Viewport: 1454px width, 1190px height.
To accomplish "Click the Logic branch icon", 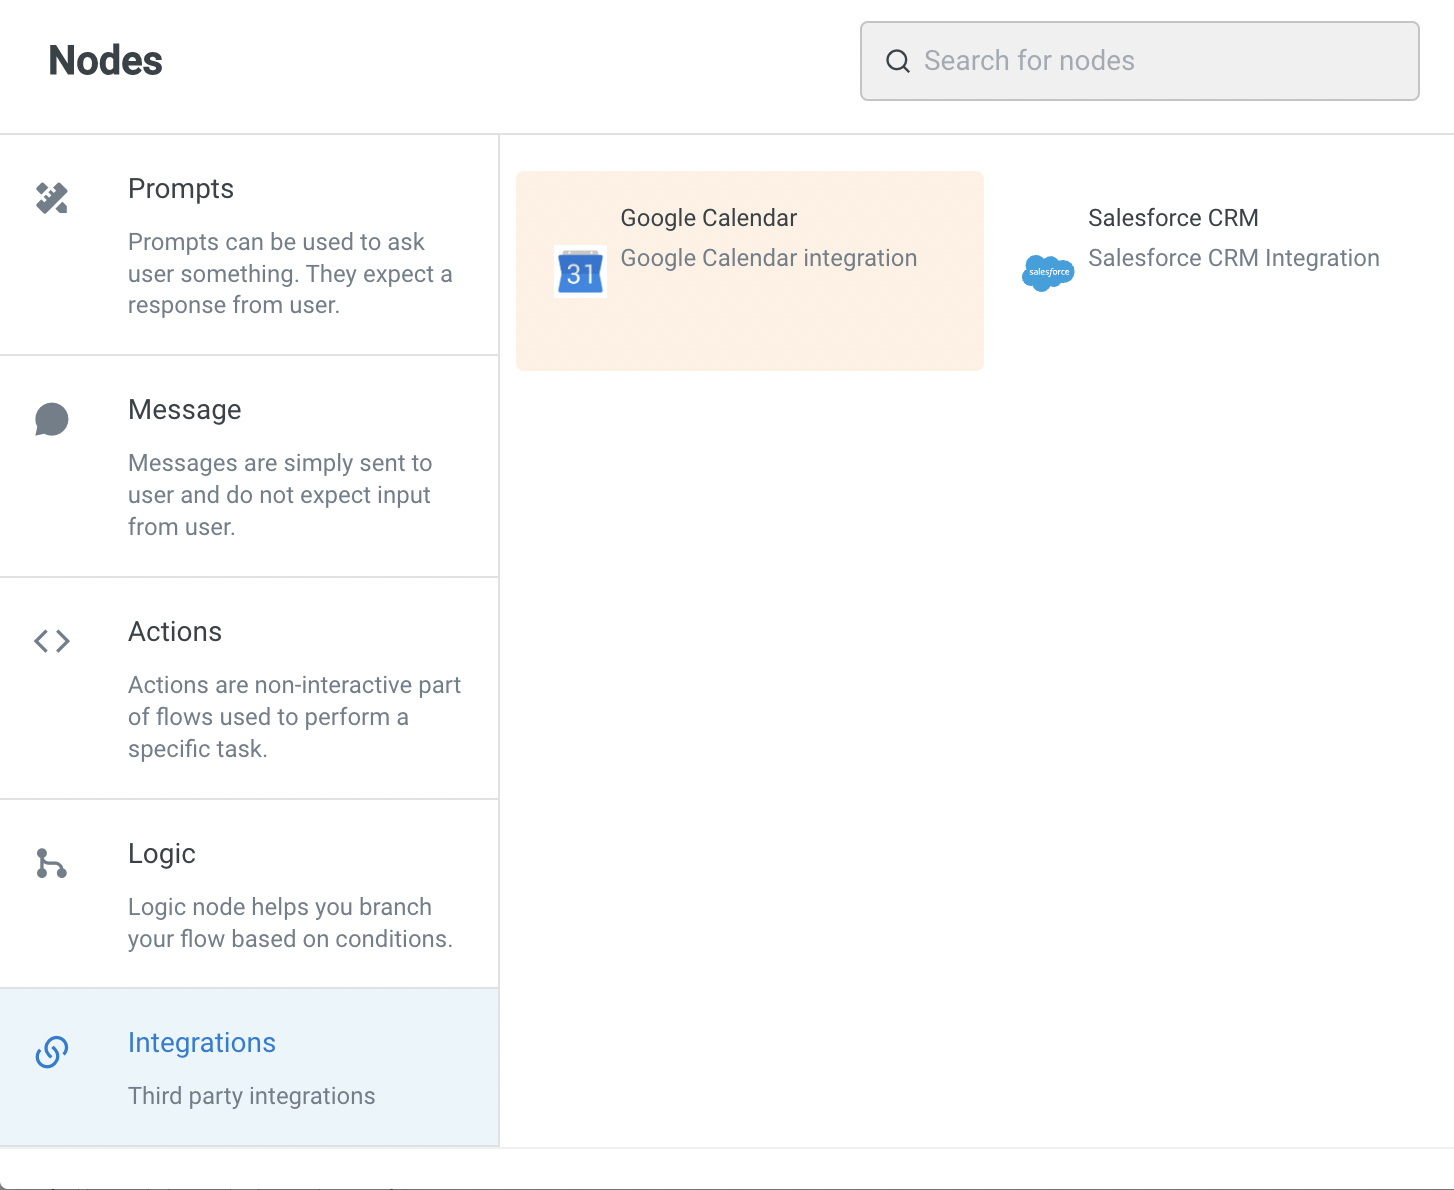I will point(52,863).
